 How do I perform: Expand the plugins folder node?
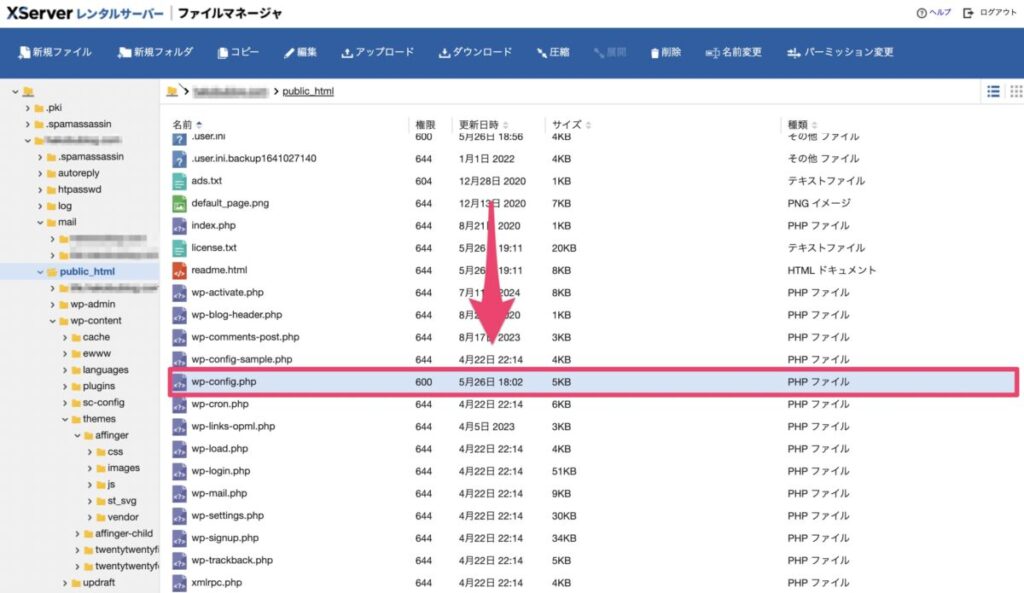[64, 386]
